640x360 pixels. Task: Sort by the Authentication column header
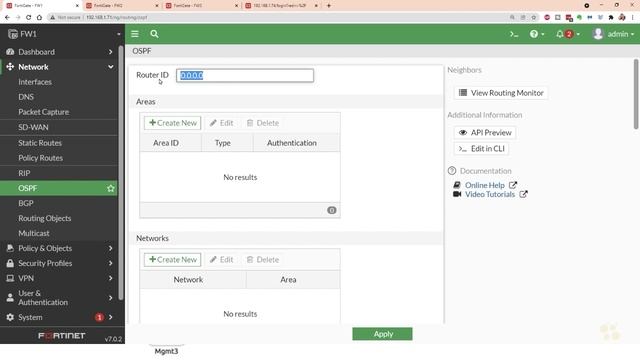coord(291,143)
